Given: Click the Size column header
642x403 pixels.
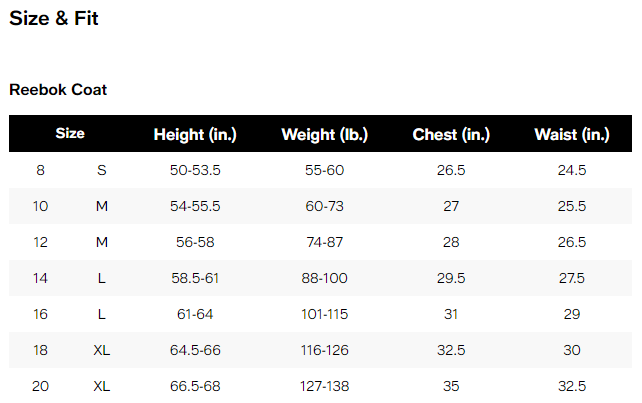Looking at the screenshot, I should 70,133.
